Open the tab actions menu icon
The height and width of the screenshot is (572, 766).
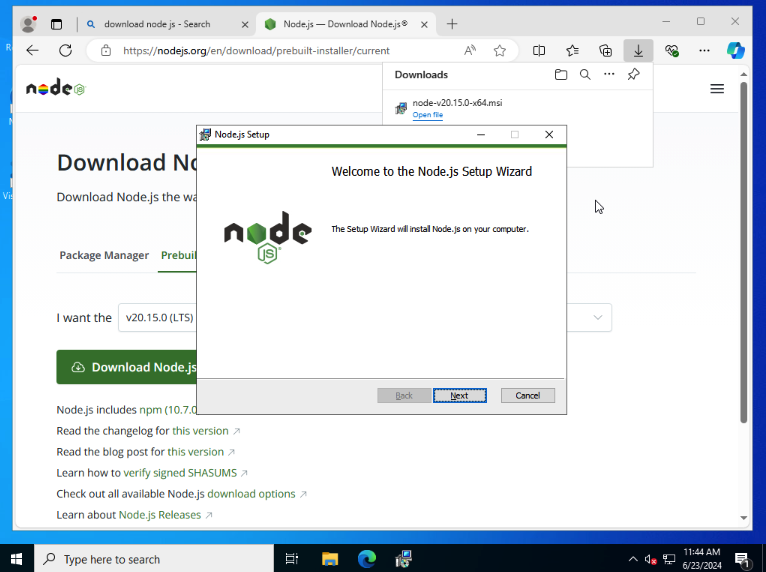(x=57, y=24)
